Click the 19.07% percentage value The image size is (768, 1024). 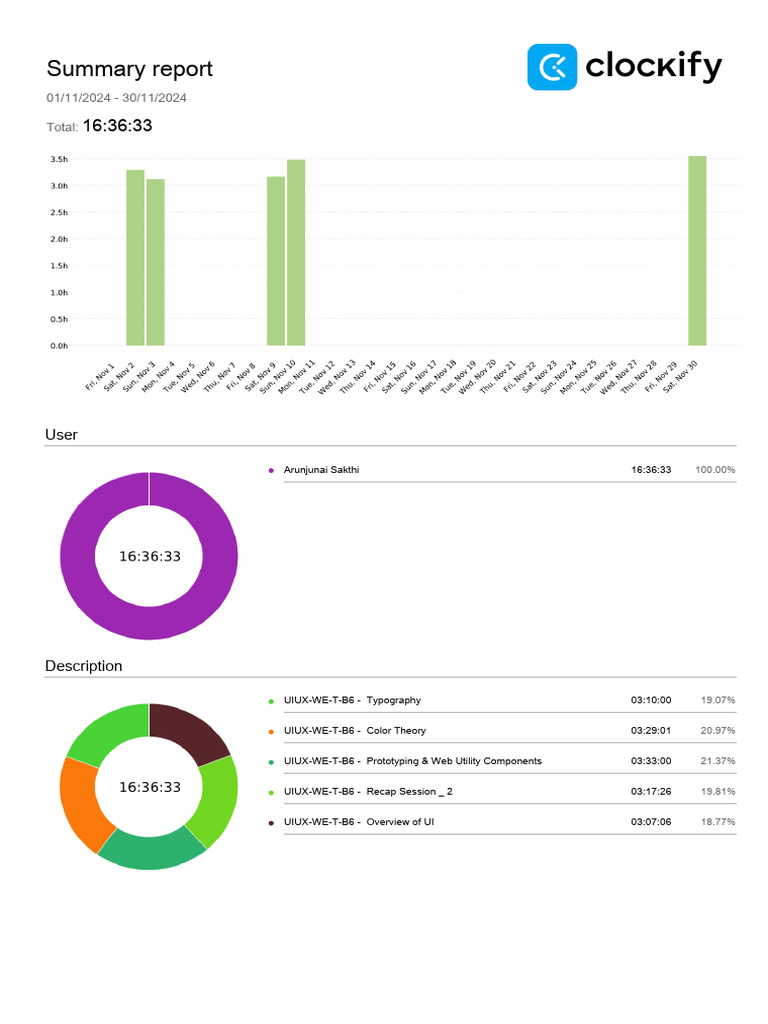click(718, 700)
